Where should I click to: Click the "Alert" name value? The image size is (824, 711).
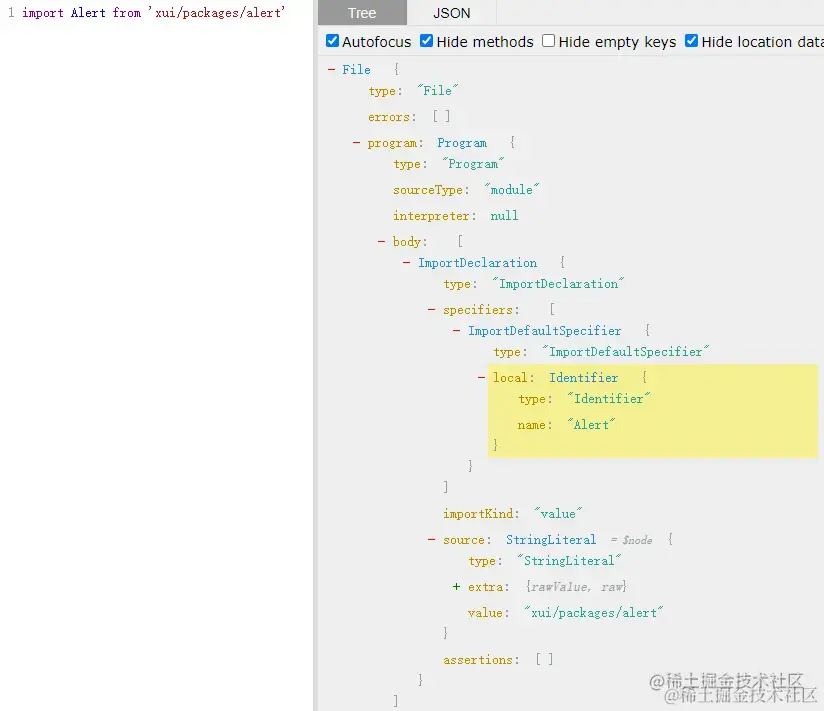click(591, 425)
